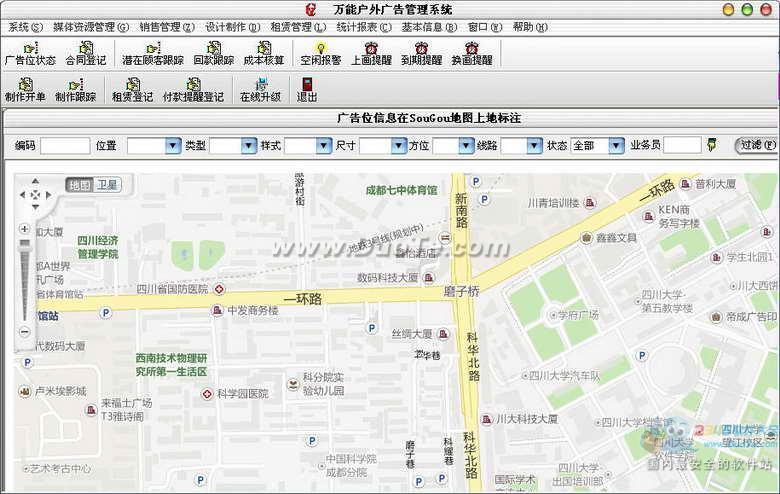Click the 科学园医院 hospital marker
780x494 pixels.
(x=207, y=394)
